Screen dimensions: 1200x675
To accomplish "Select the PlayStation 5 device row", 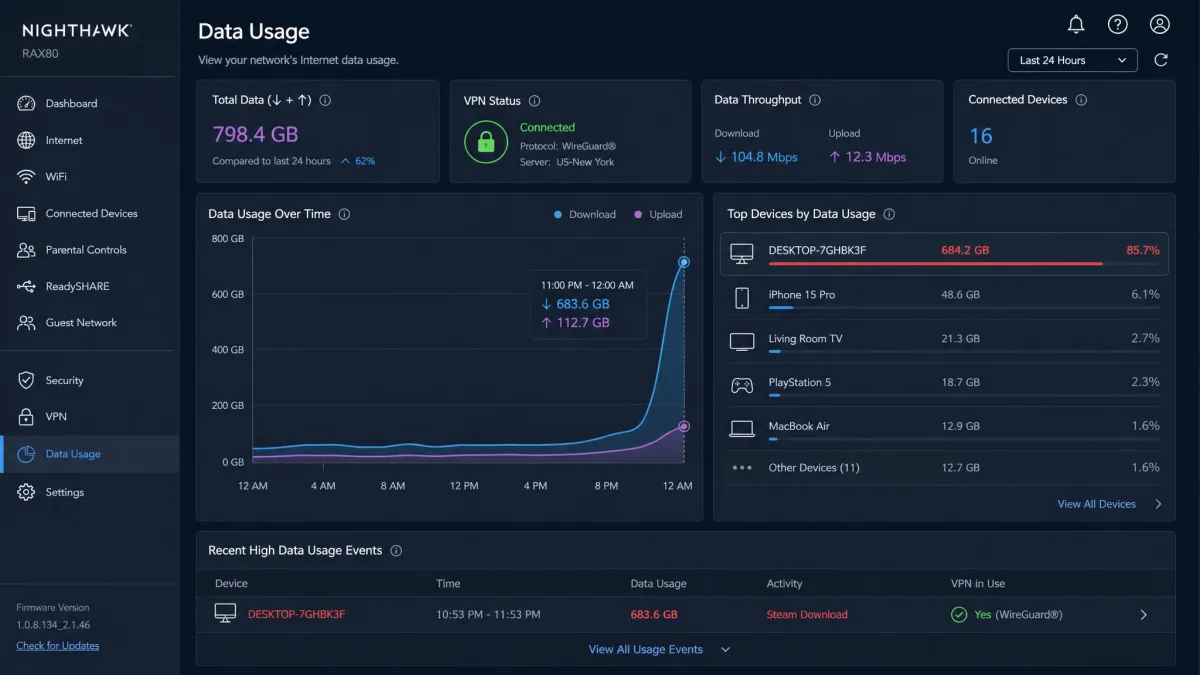I will (x=944, y=385).
